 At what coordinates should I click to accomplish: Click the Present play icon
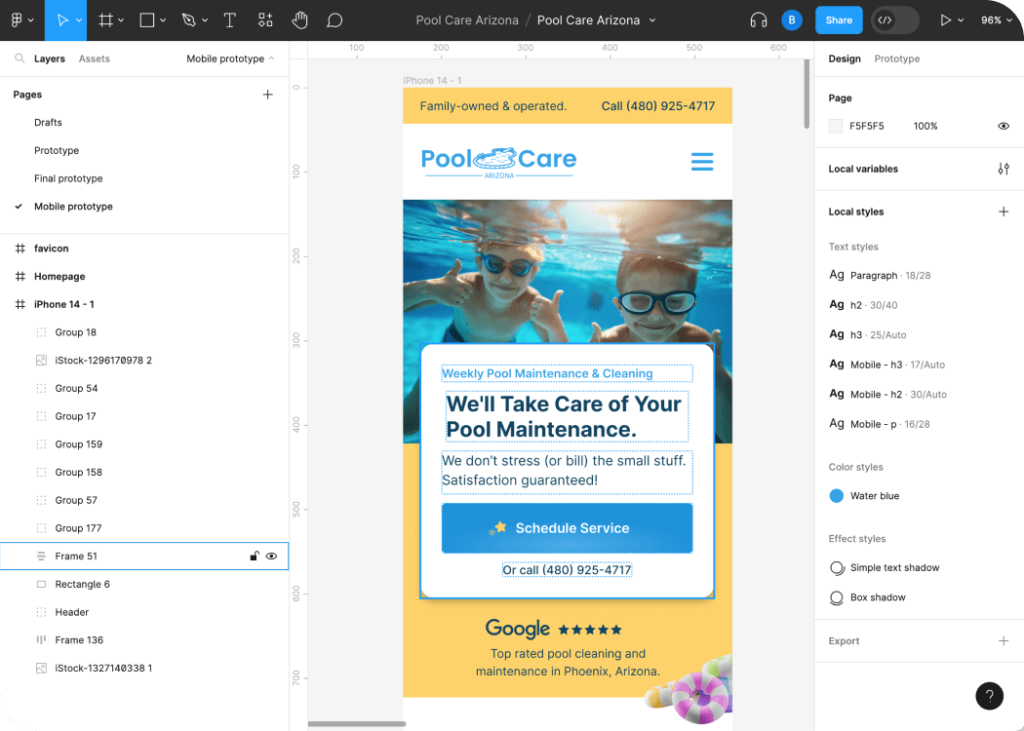[x=945, y=20]
